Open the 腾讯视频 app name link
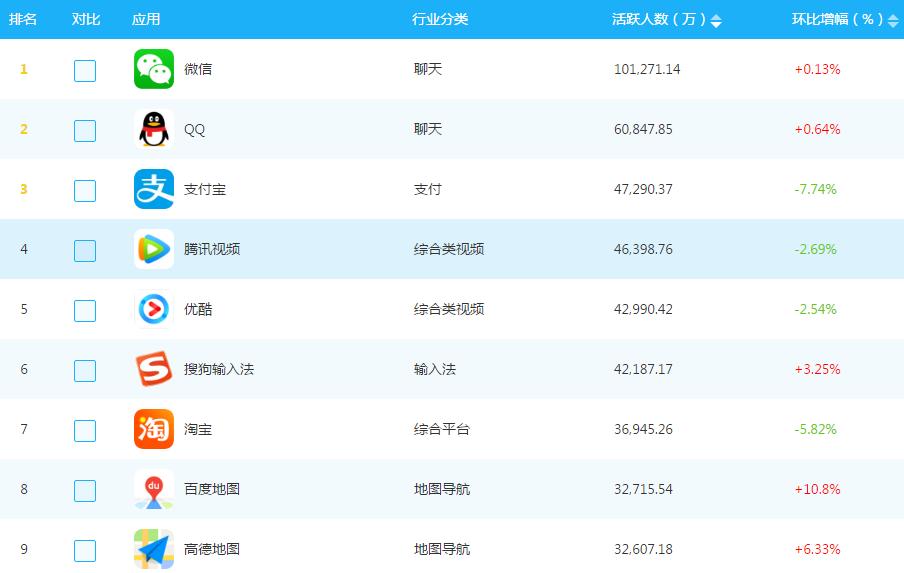Screen dimensions: 904x573 point(212,249)
